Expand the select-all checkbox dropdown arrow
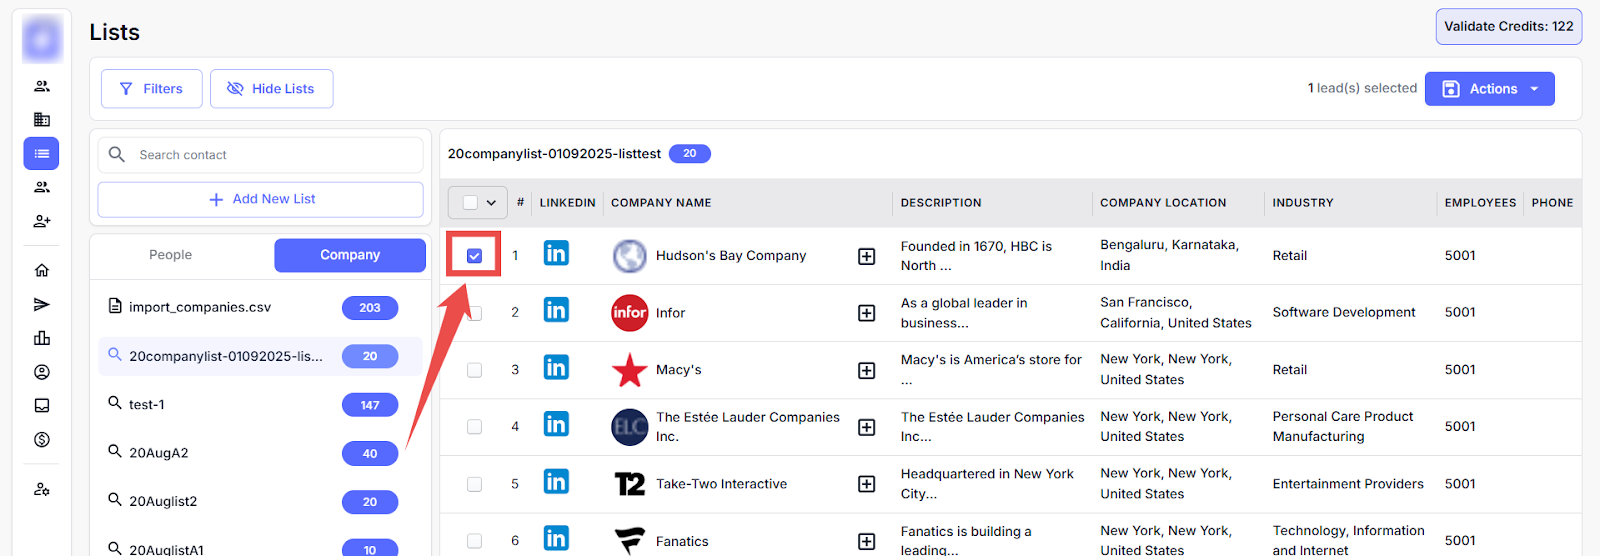 click(x=491, y=203)
